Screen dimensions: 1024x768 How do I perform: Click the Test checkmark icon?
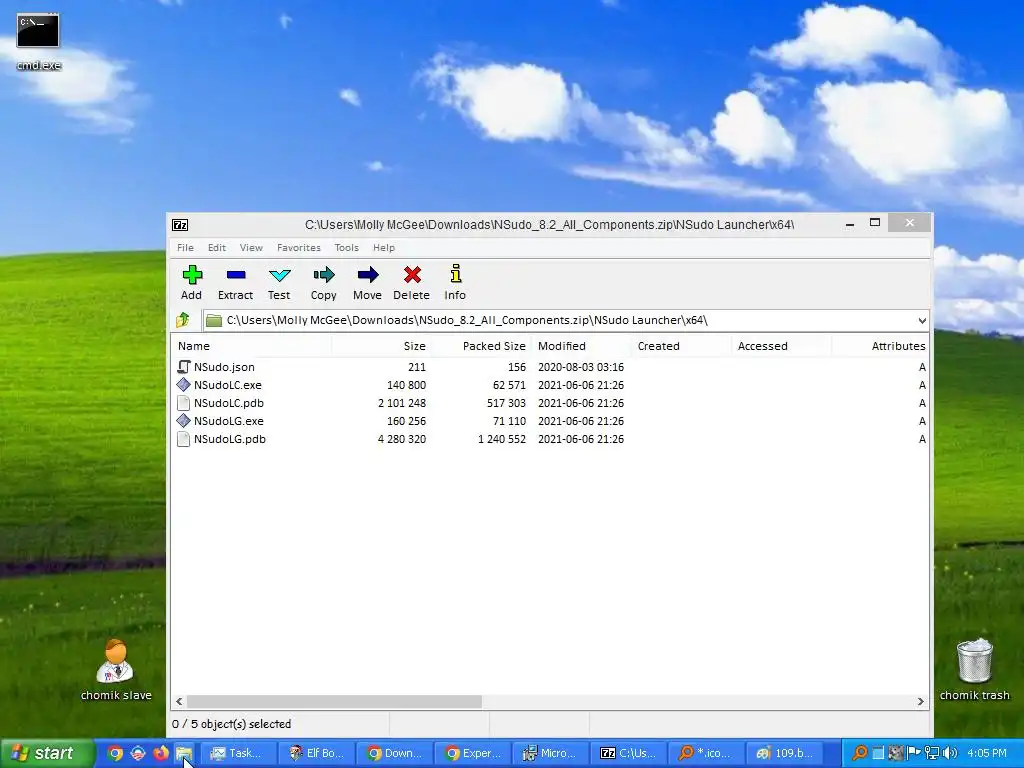[280, 275]
